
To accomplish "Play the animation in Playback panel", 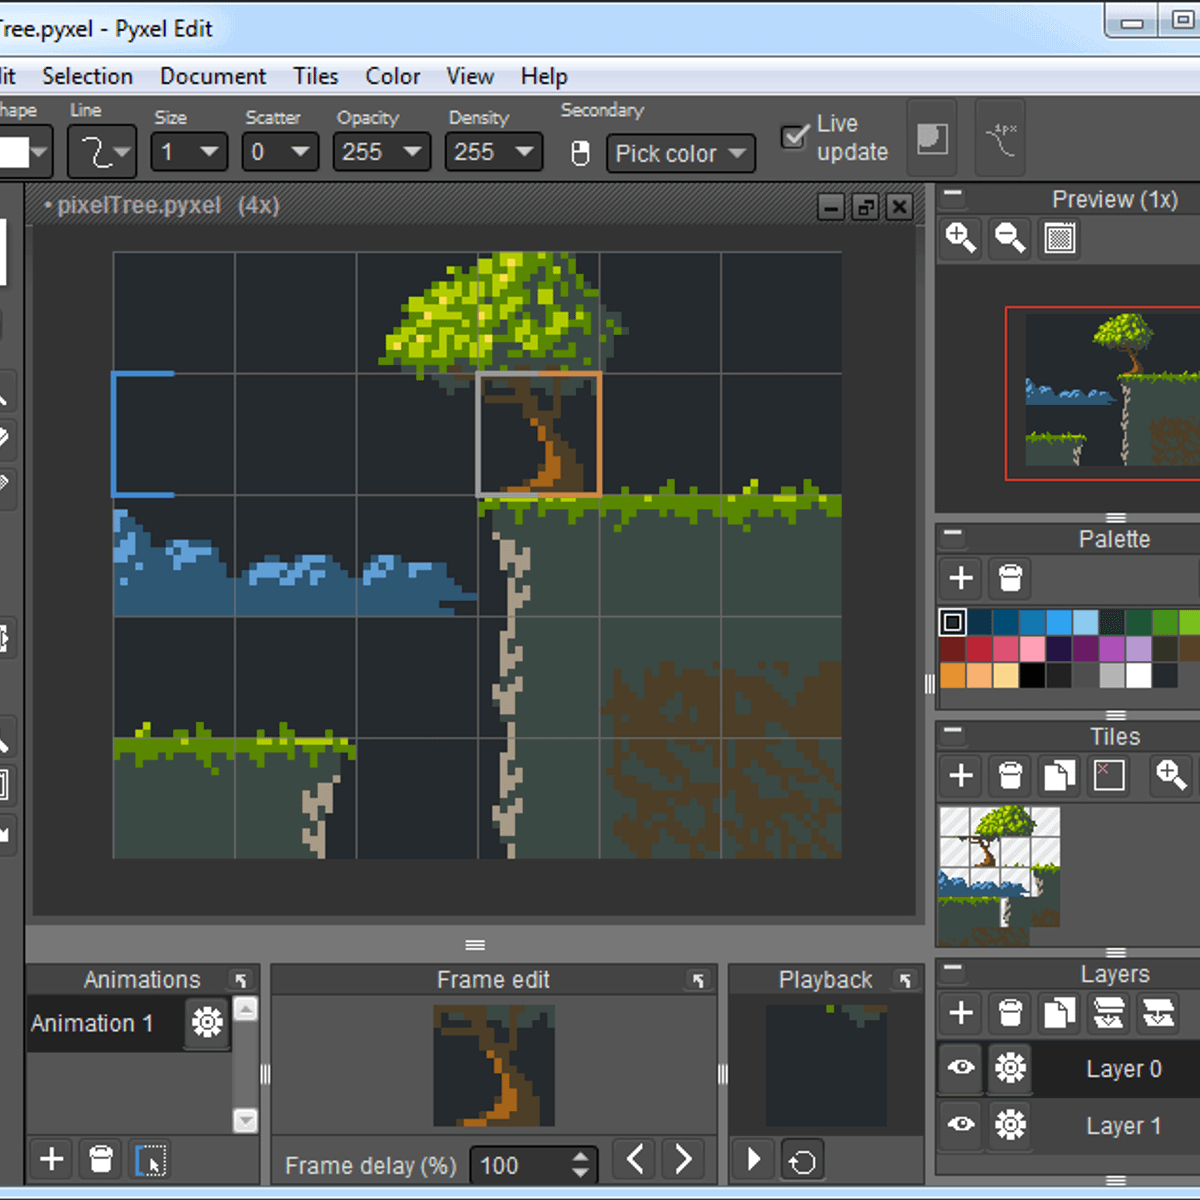I will [x=754, y=1159].
